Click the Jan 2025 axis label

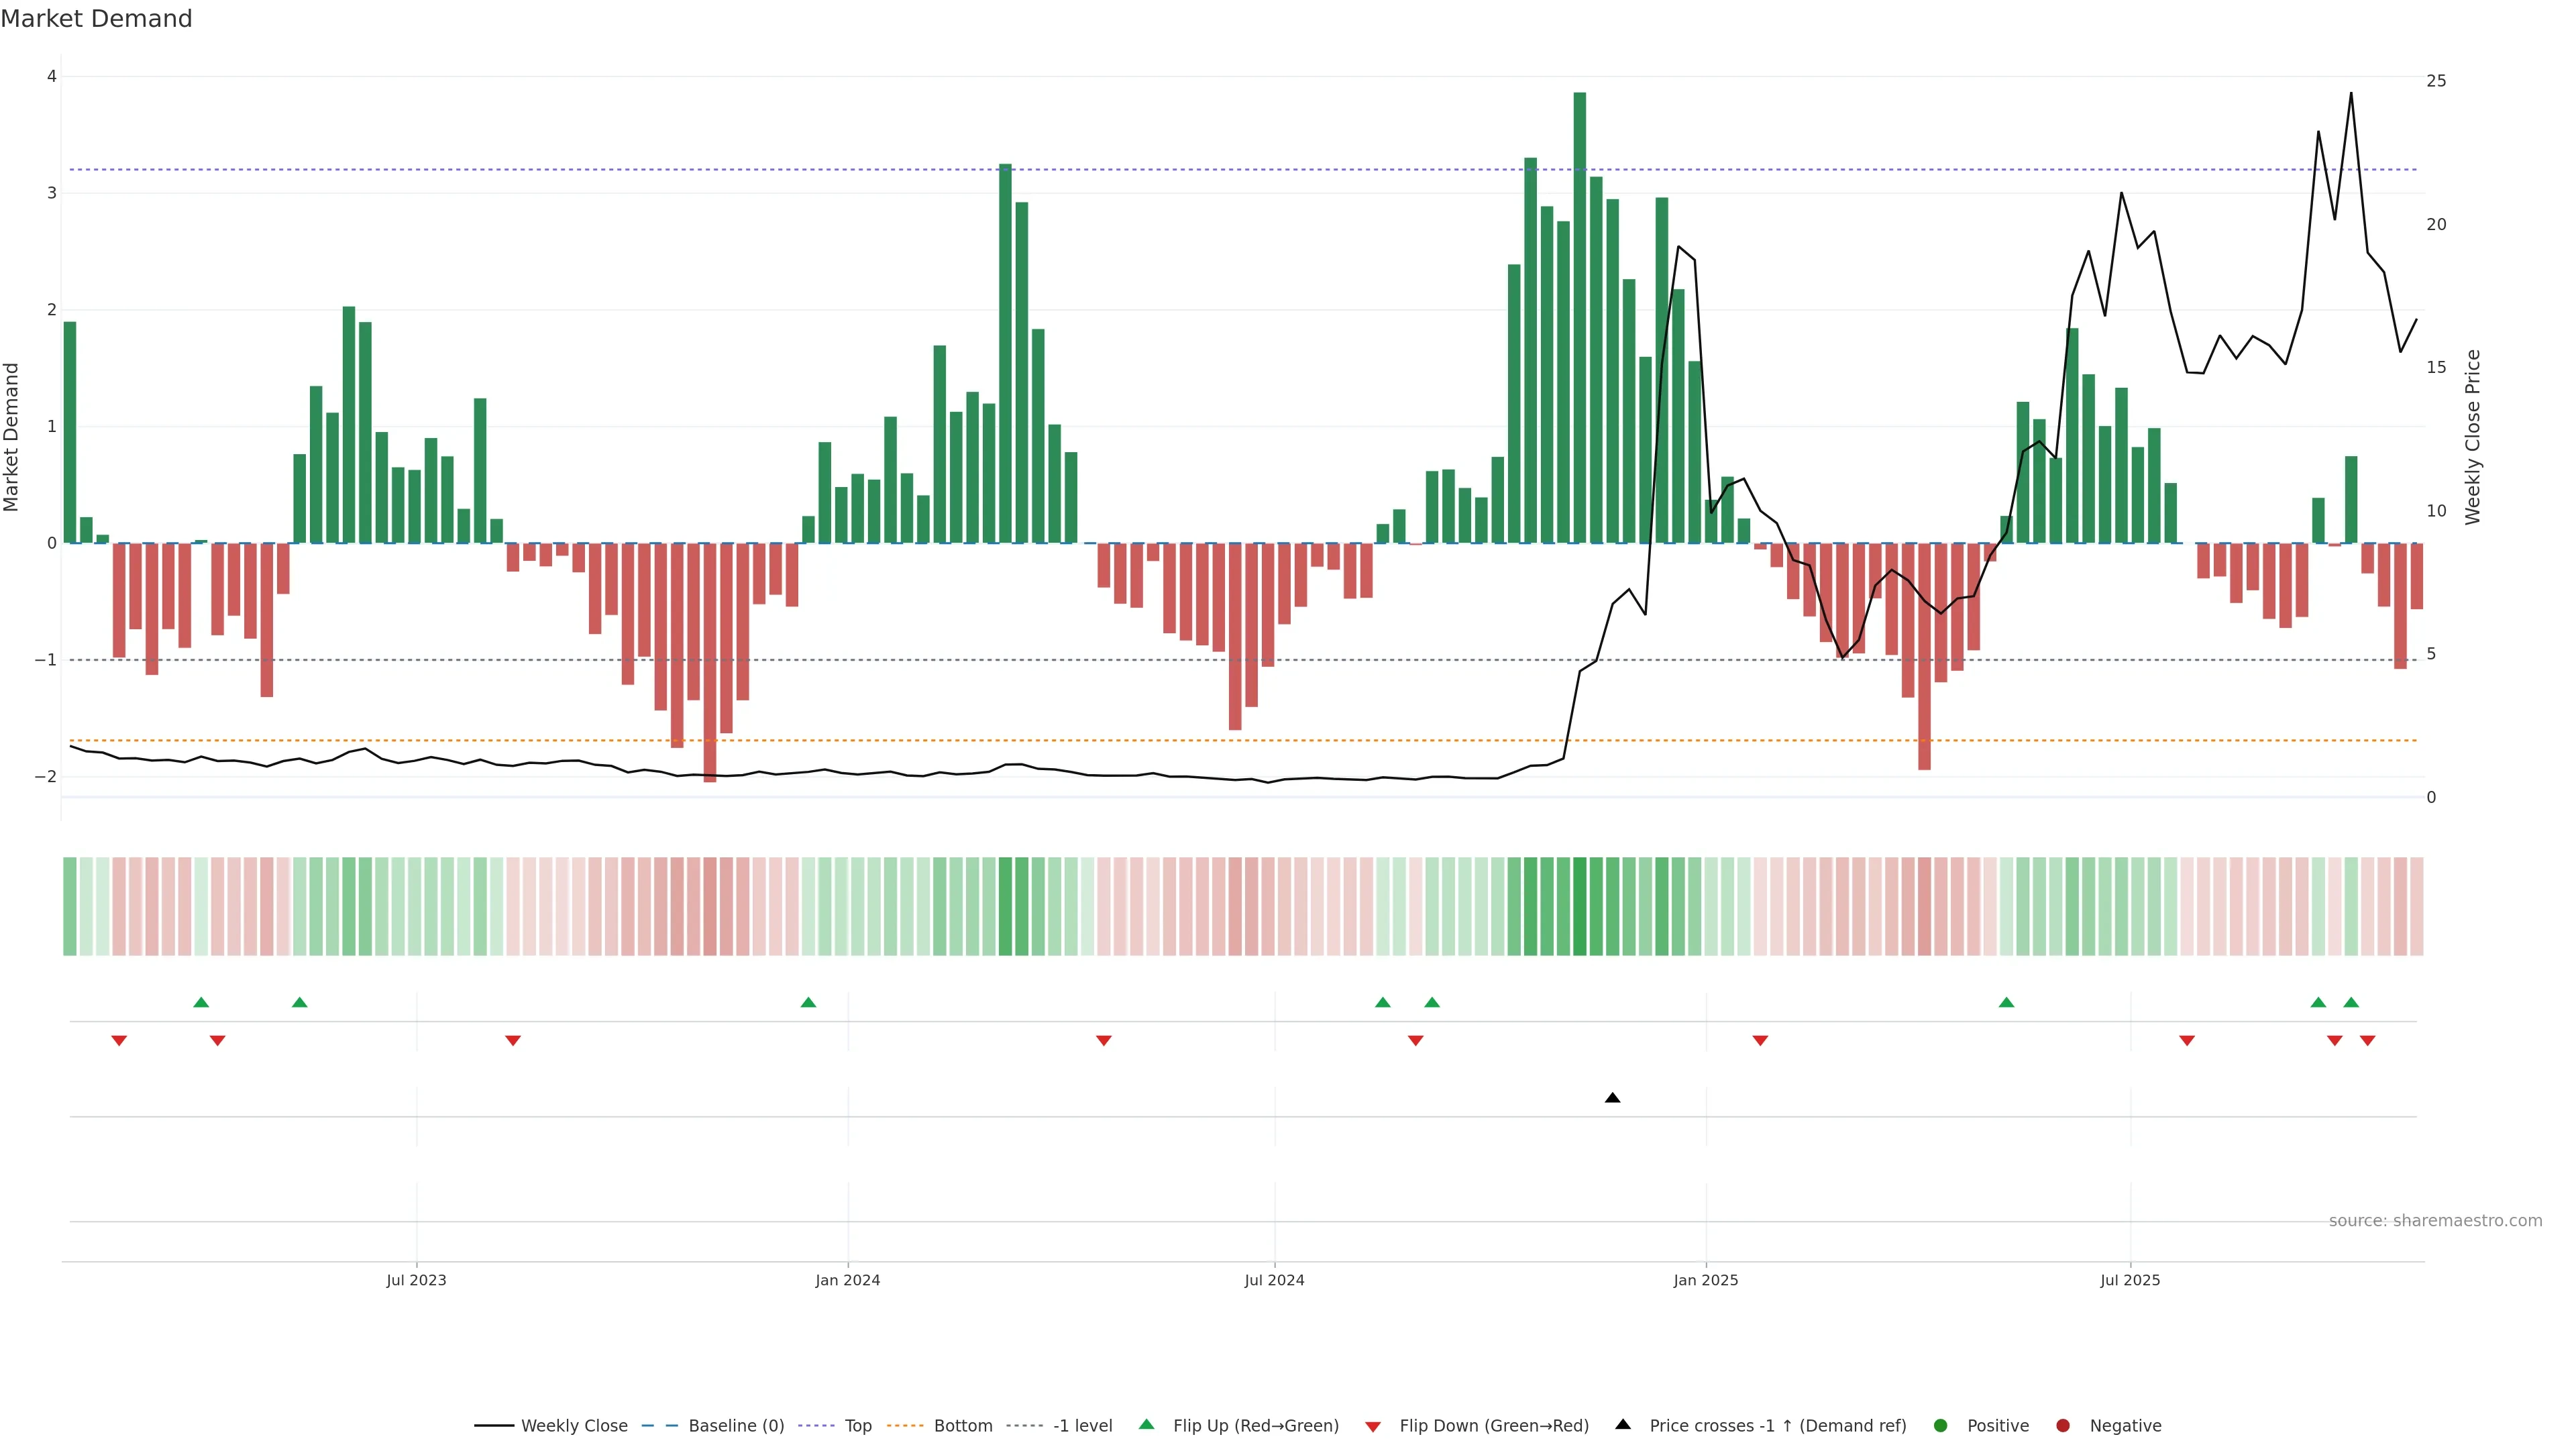[x=1705, y=1280]
